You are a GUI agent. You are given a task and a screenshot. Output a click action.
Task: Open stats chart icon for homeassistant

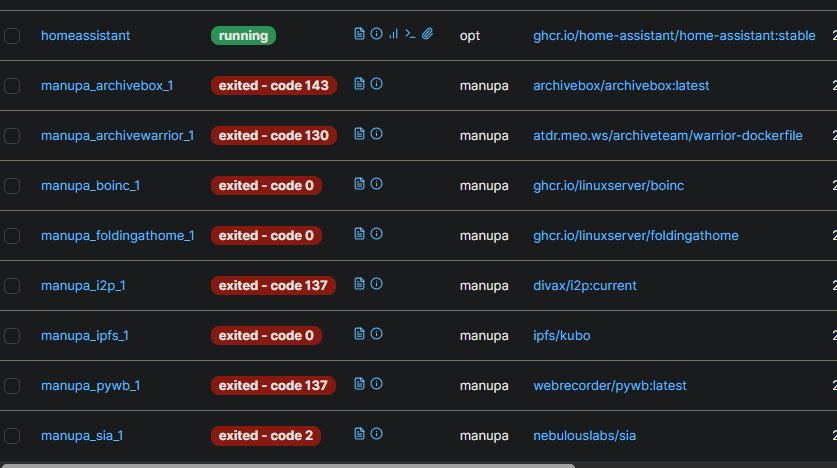click(x=393, y=34)
